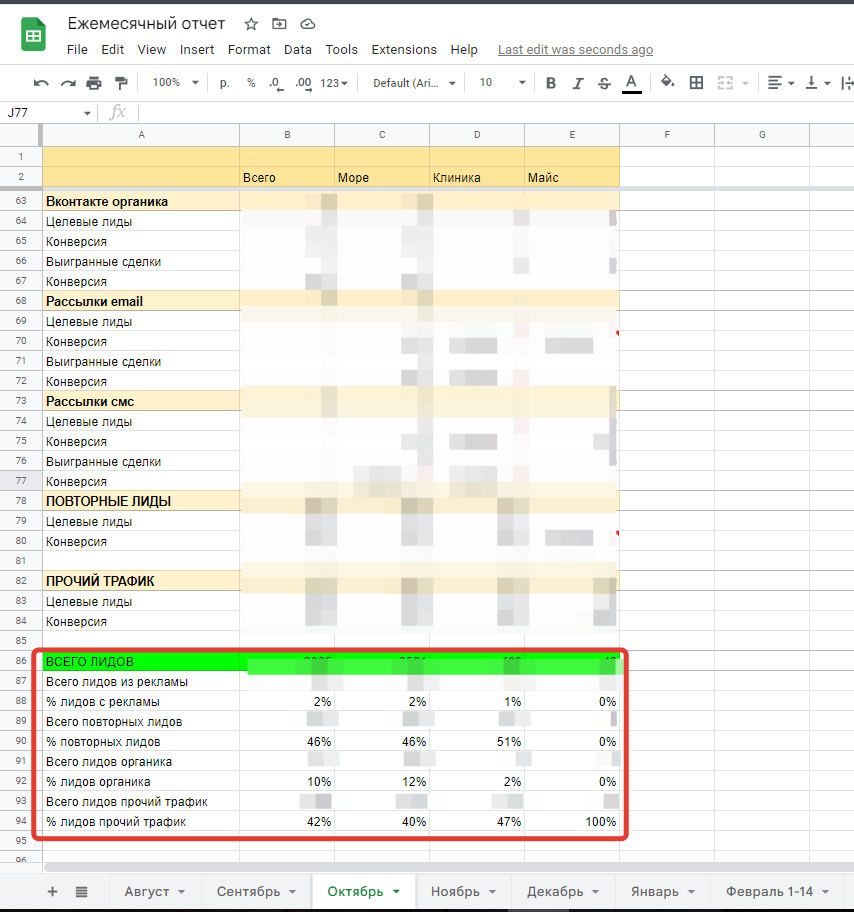Decrease decimal places
This screenshot has height=912, width=854.
tap(276, 84)
